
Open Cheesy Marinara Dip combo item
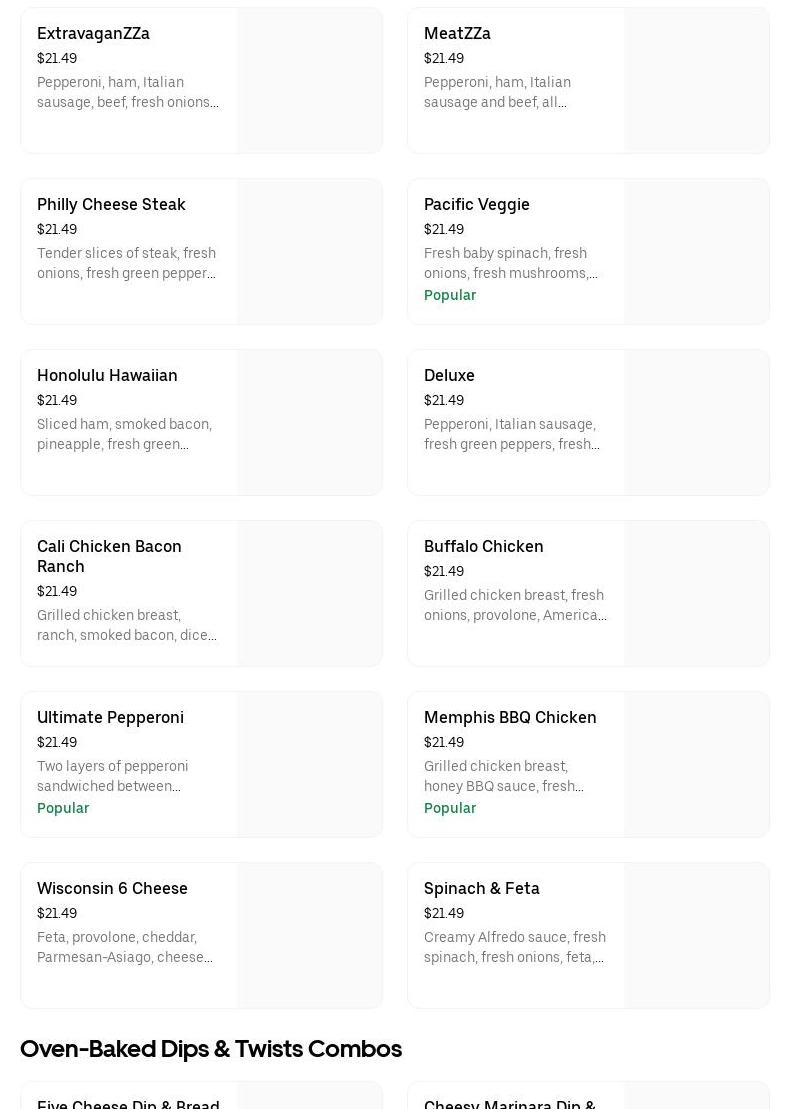coord(510,1102)
